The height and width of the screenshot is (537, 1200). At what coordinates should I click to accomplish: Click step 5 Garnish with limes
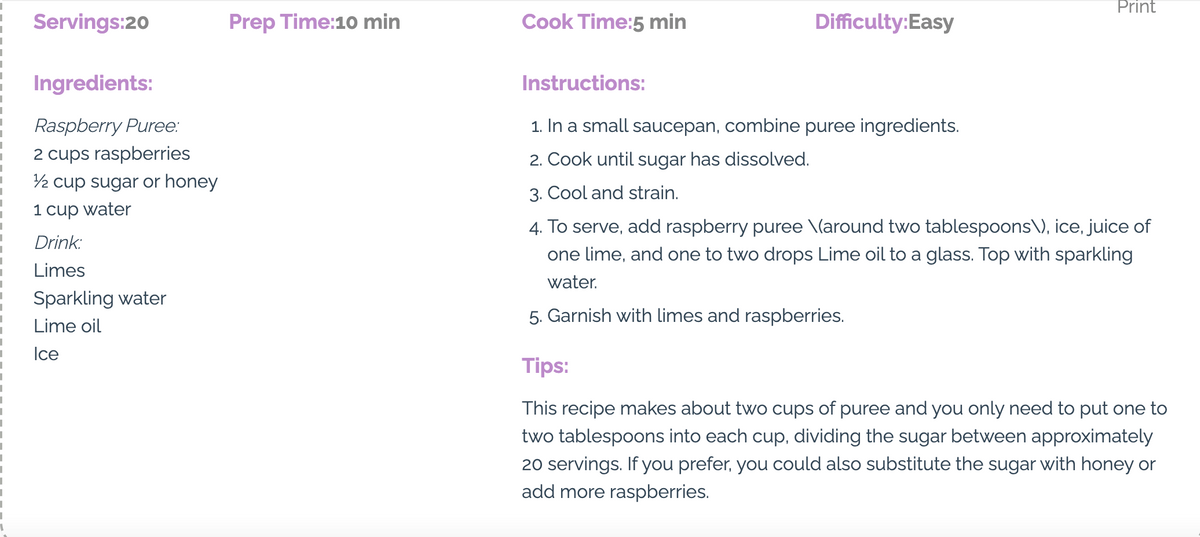[686, 316]
